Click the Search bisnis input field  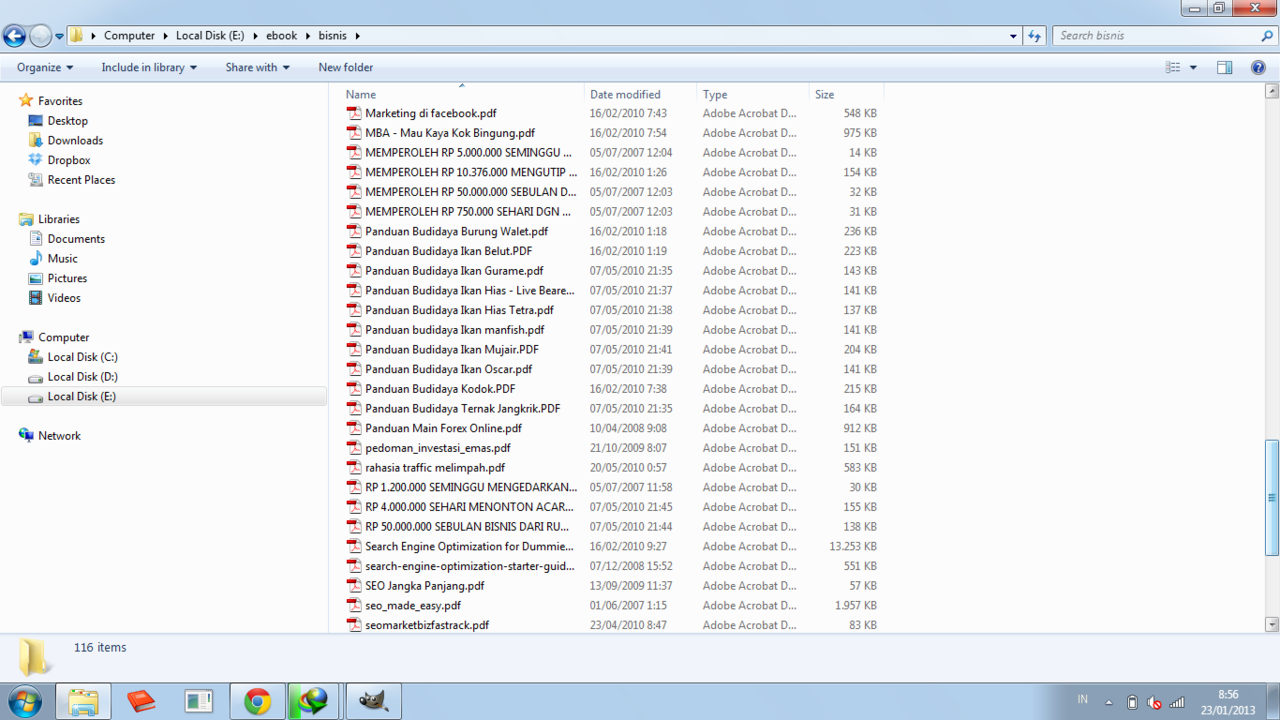click(1158, 35)
